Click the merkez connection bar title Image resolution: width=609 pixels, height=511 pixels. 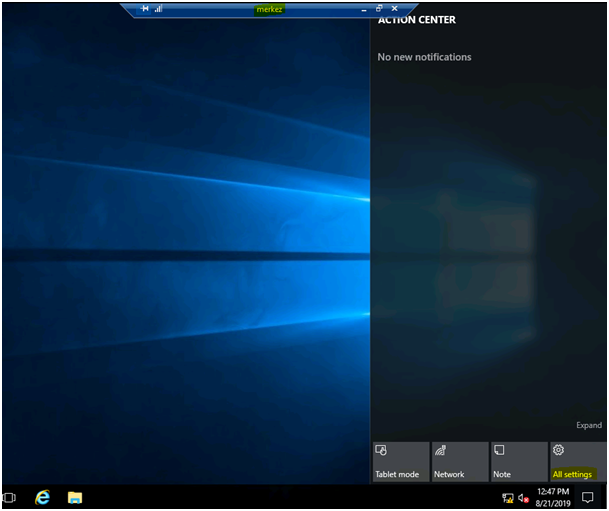coord(269,9)
